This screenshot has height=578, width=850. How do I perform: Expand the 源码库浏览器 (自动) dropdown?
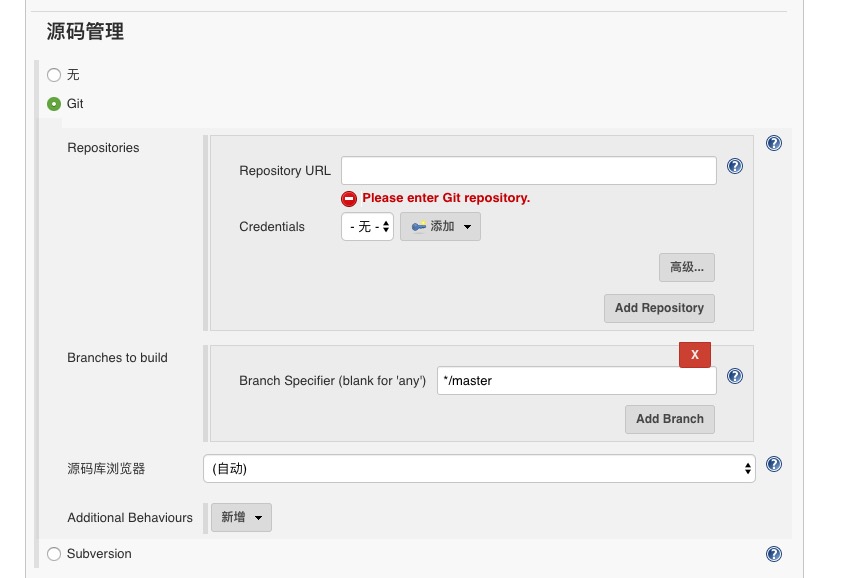pos(479,468)
